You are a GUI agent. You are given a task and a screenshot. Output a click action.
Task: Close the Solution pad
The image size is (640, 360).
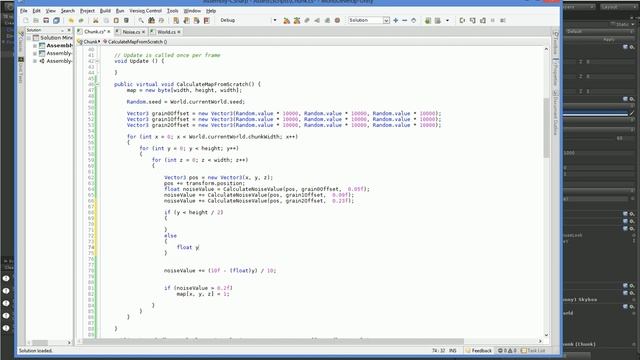coord(69,30)
